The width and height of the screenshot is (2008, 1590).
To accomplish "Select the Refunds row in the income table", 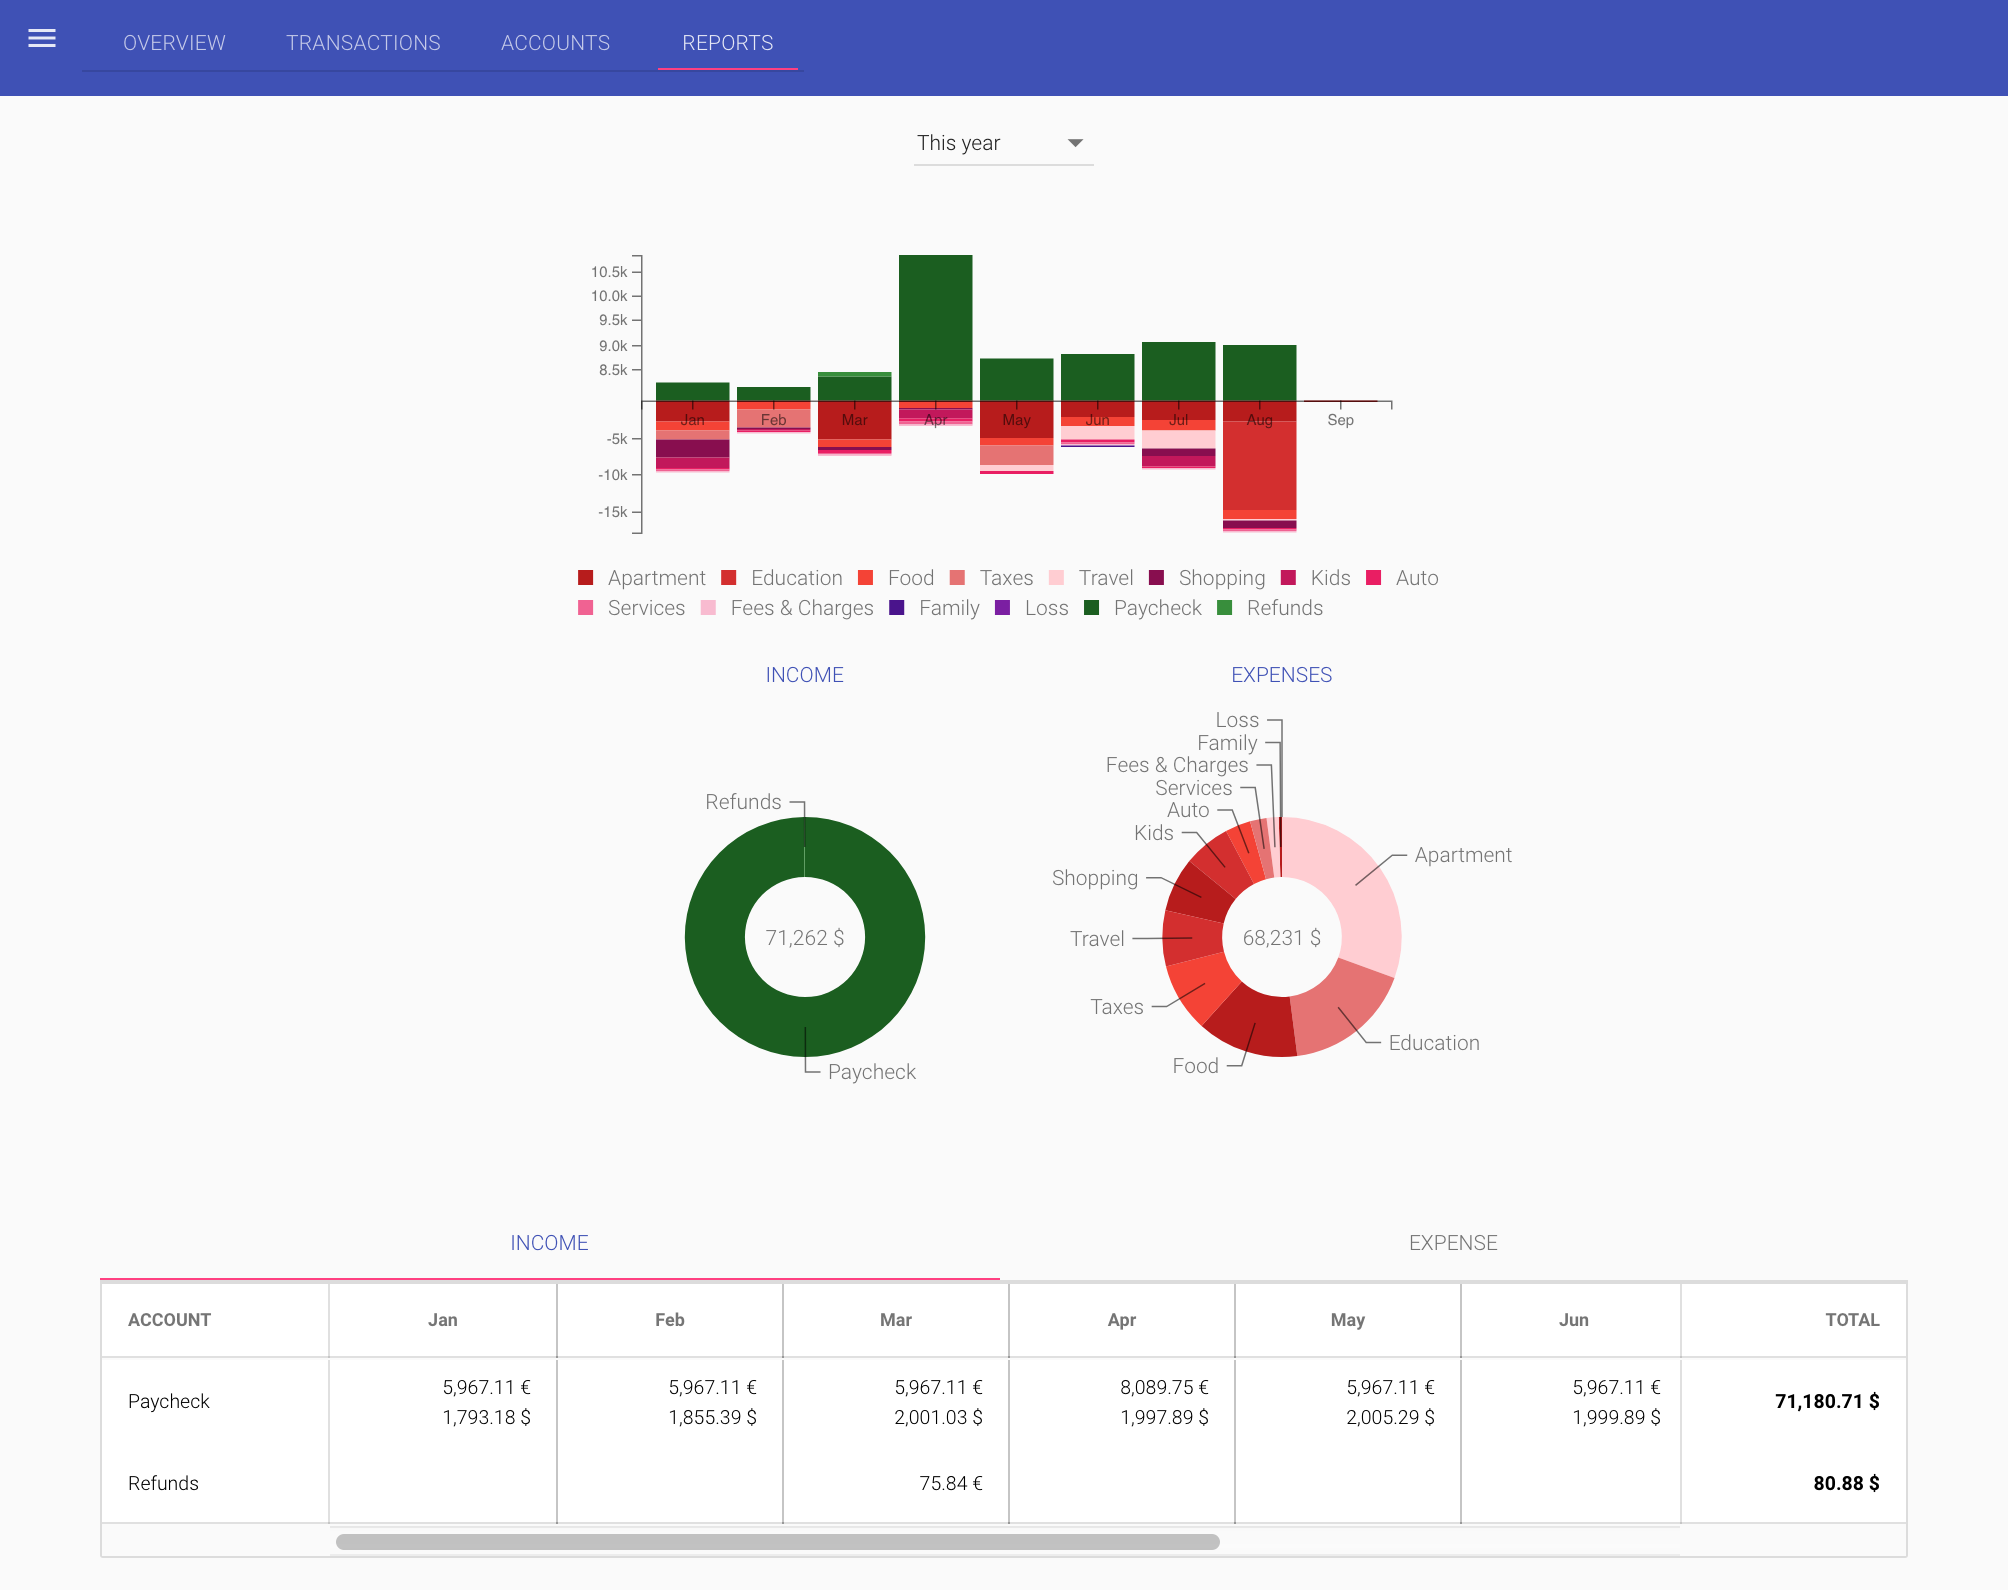I will [163, 1484].
